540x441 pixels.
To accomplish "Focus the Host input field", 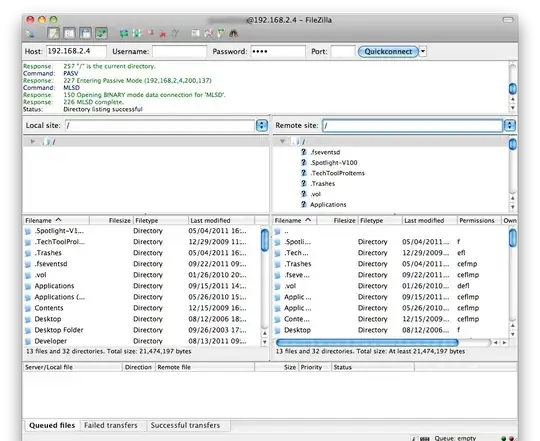I will click(x=76, y=51).
